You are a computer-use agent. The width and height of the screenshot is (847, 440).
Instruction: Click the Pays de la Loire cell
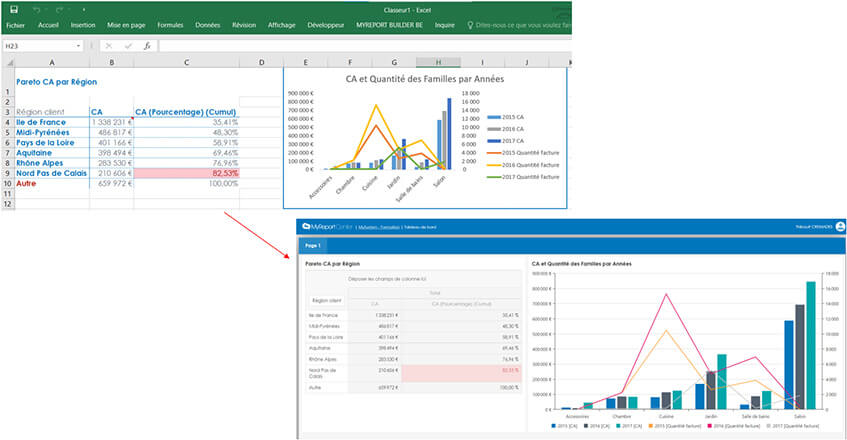(52, 143)
